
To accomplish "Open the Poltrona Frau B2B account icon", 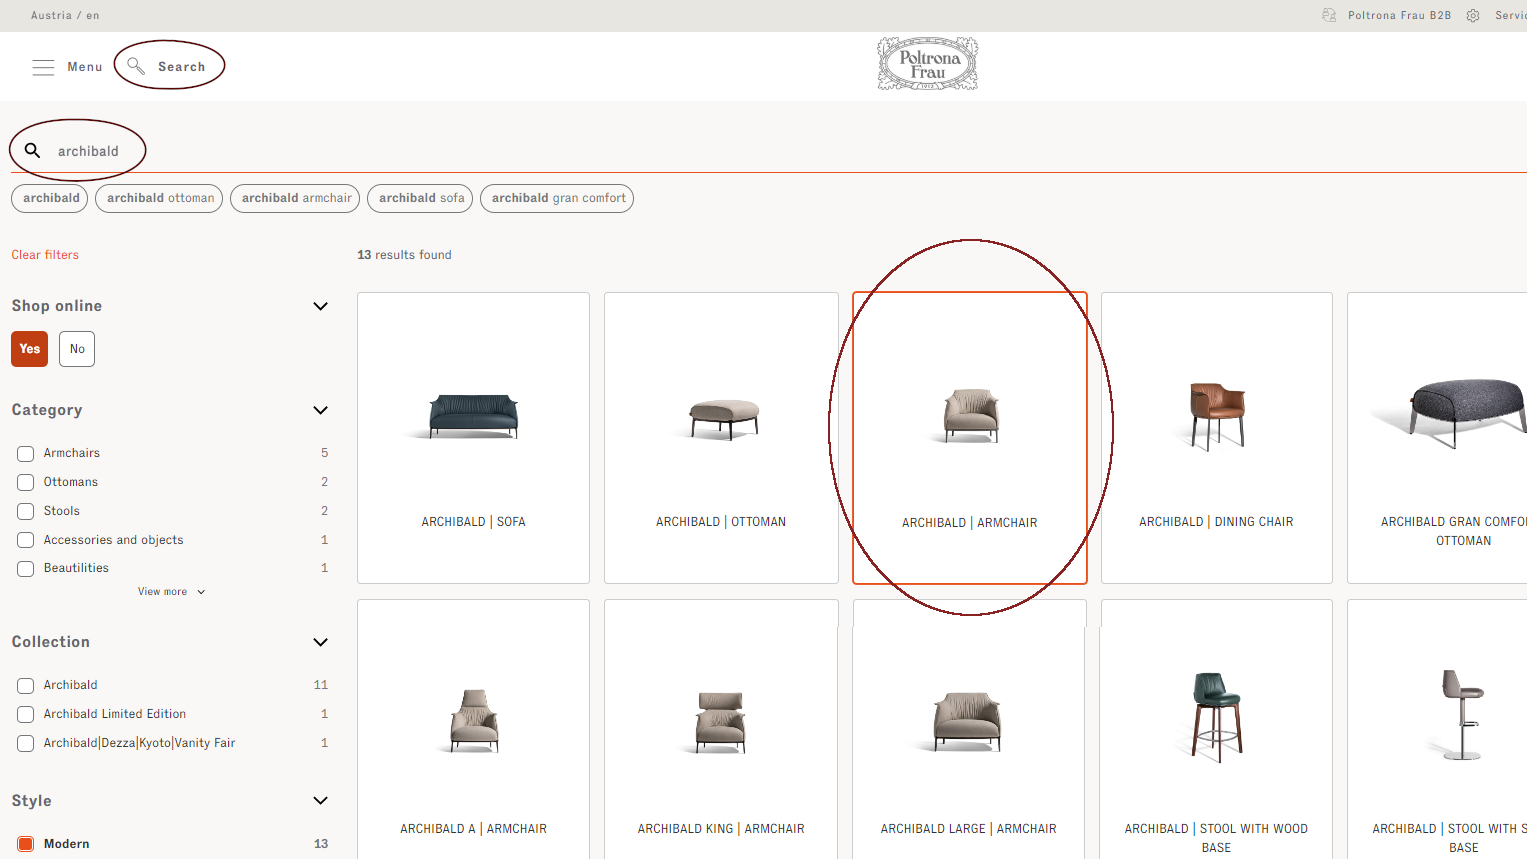I will [x=1328, y=15].
